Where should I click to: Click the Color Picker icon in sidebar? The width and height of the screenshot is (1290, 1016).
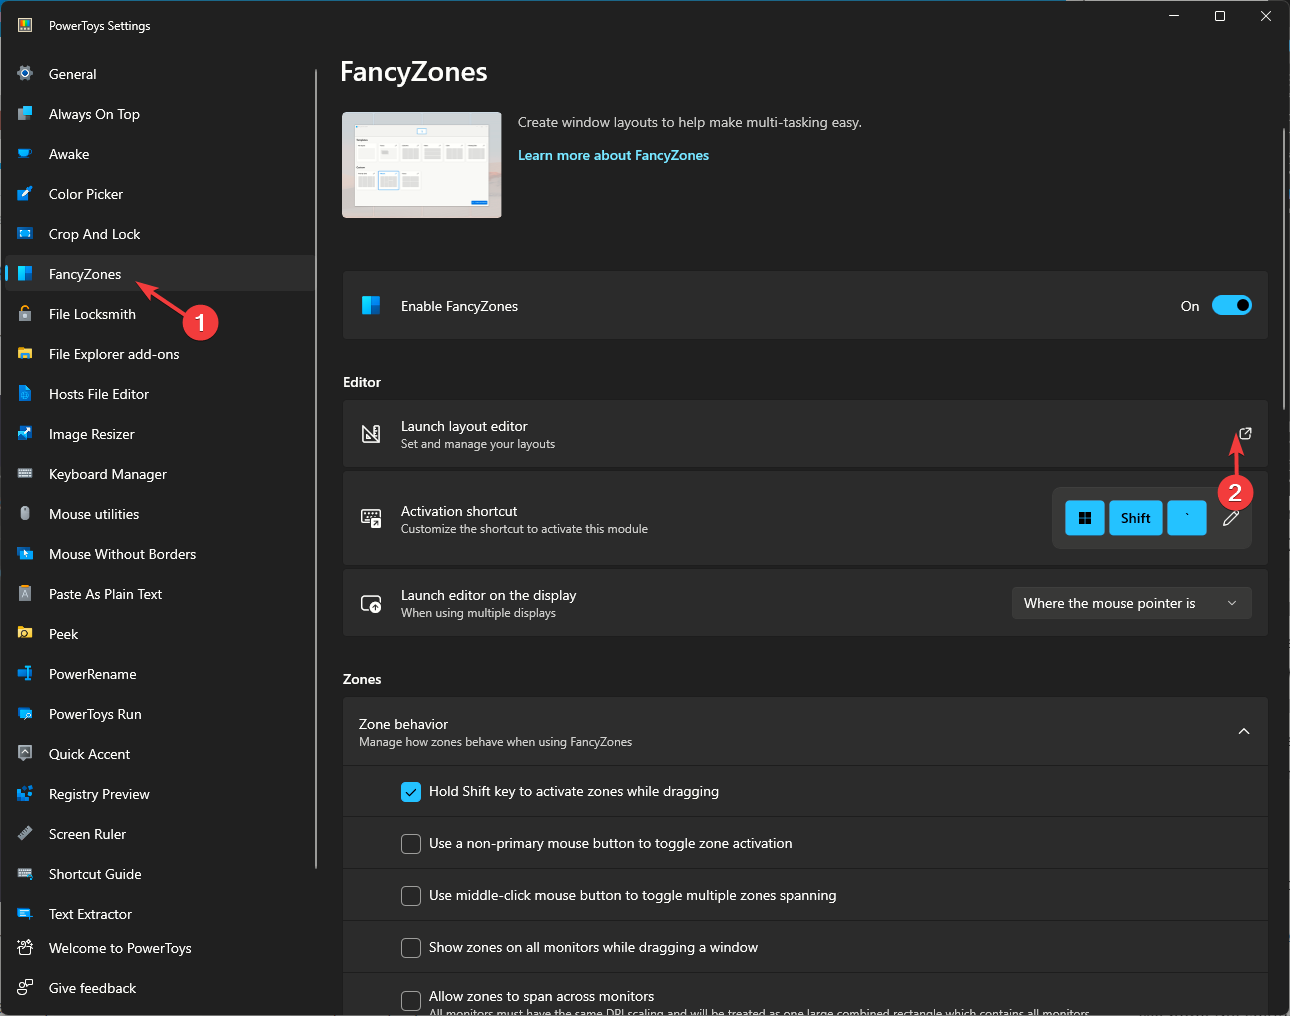pos(25,194)
